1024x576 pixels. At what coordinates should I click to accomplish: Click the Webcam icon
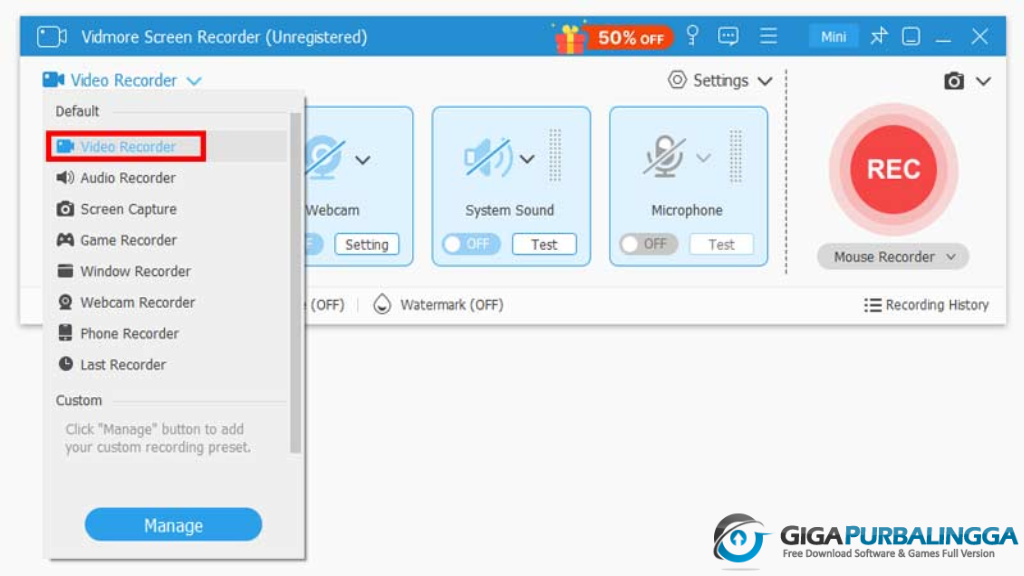(325, 157)
